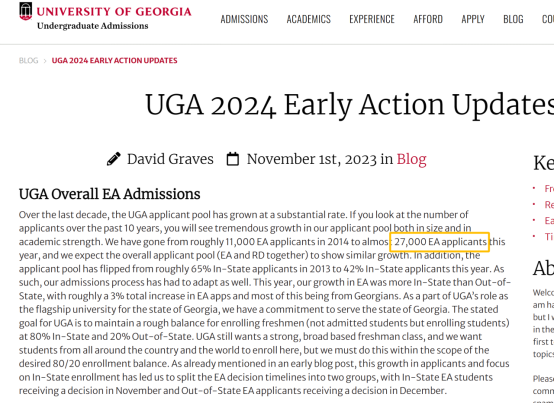Open the Academics menu

pyautogui.click(x=308, y=19)
